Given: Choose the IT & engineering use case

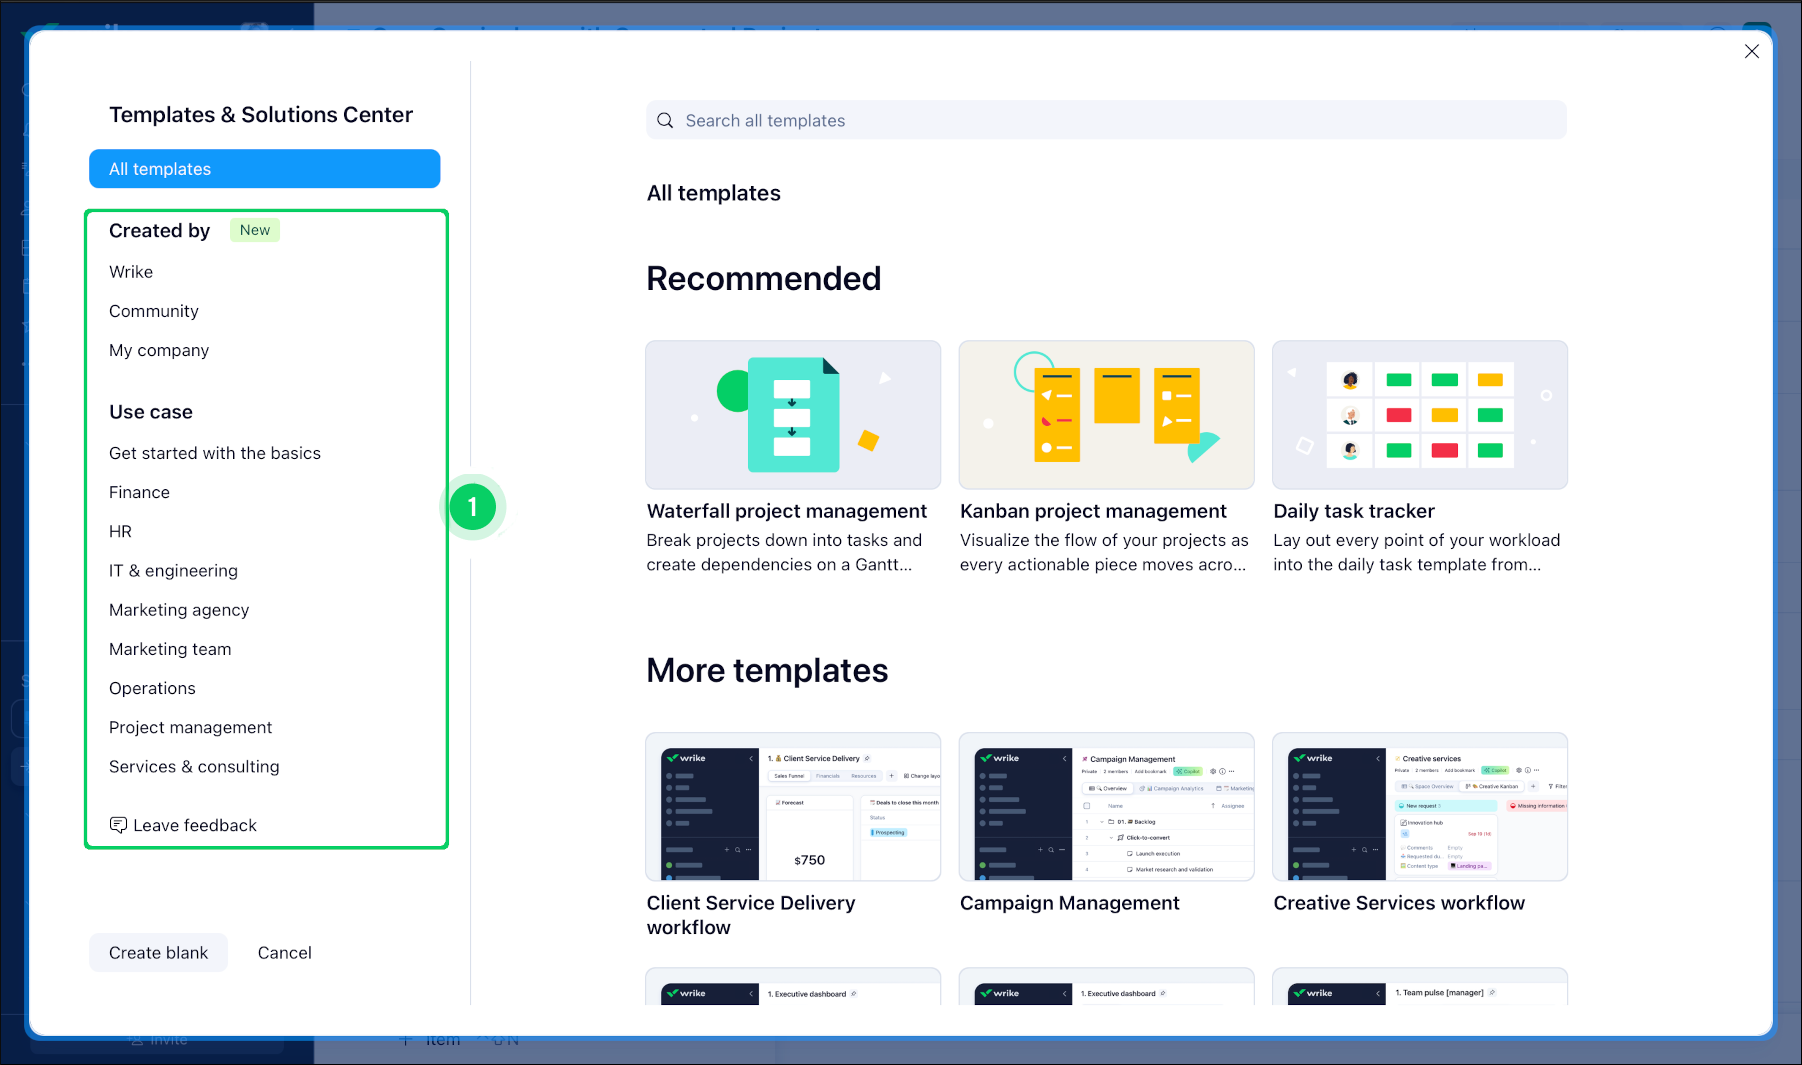Looking at the screenshot, I should click(173, 571).
